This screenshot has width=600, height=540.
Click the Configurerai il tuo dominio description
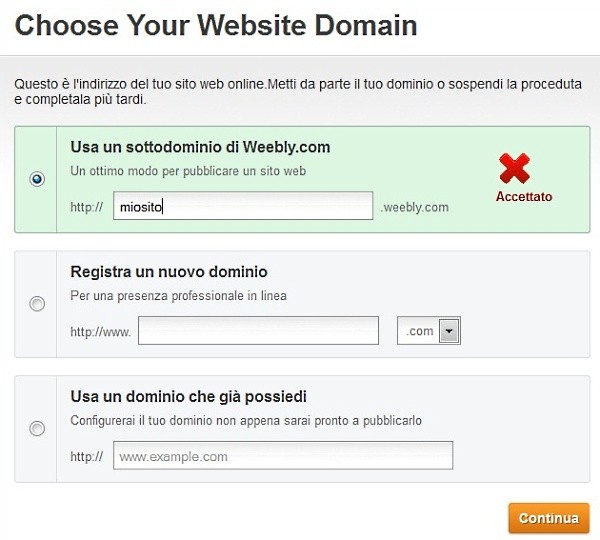[x=246, y=421]
